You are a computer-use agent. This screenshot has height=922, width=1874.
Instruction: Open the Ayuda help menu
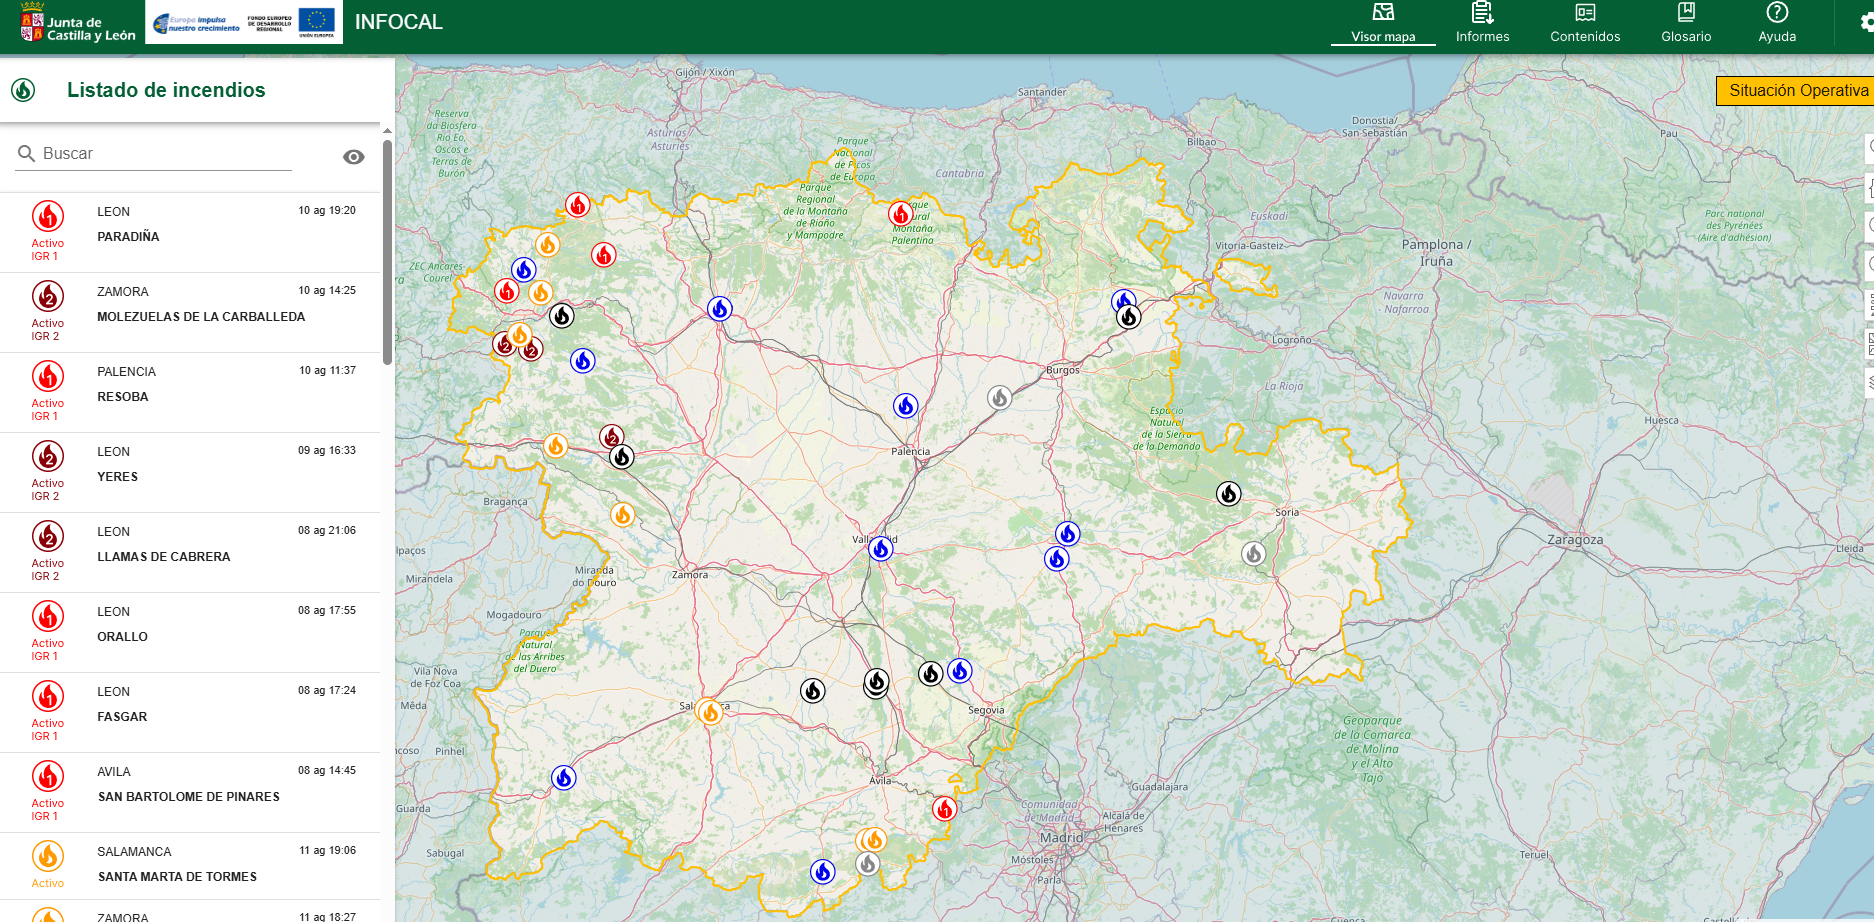1777,24
